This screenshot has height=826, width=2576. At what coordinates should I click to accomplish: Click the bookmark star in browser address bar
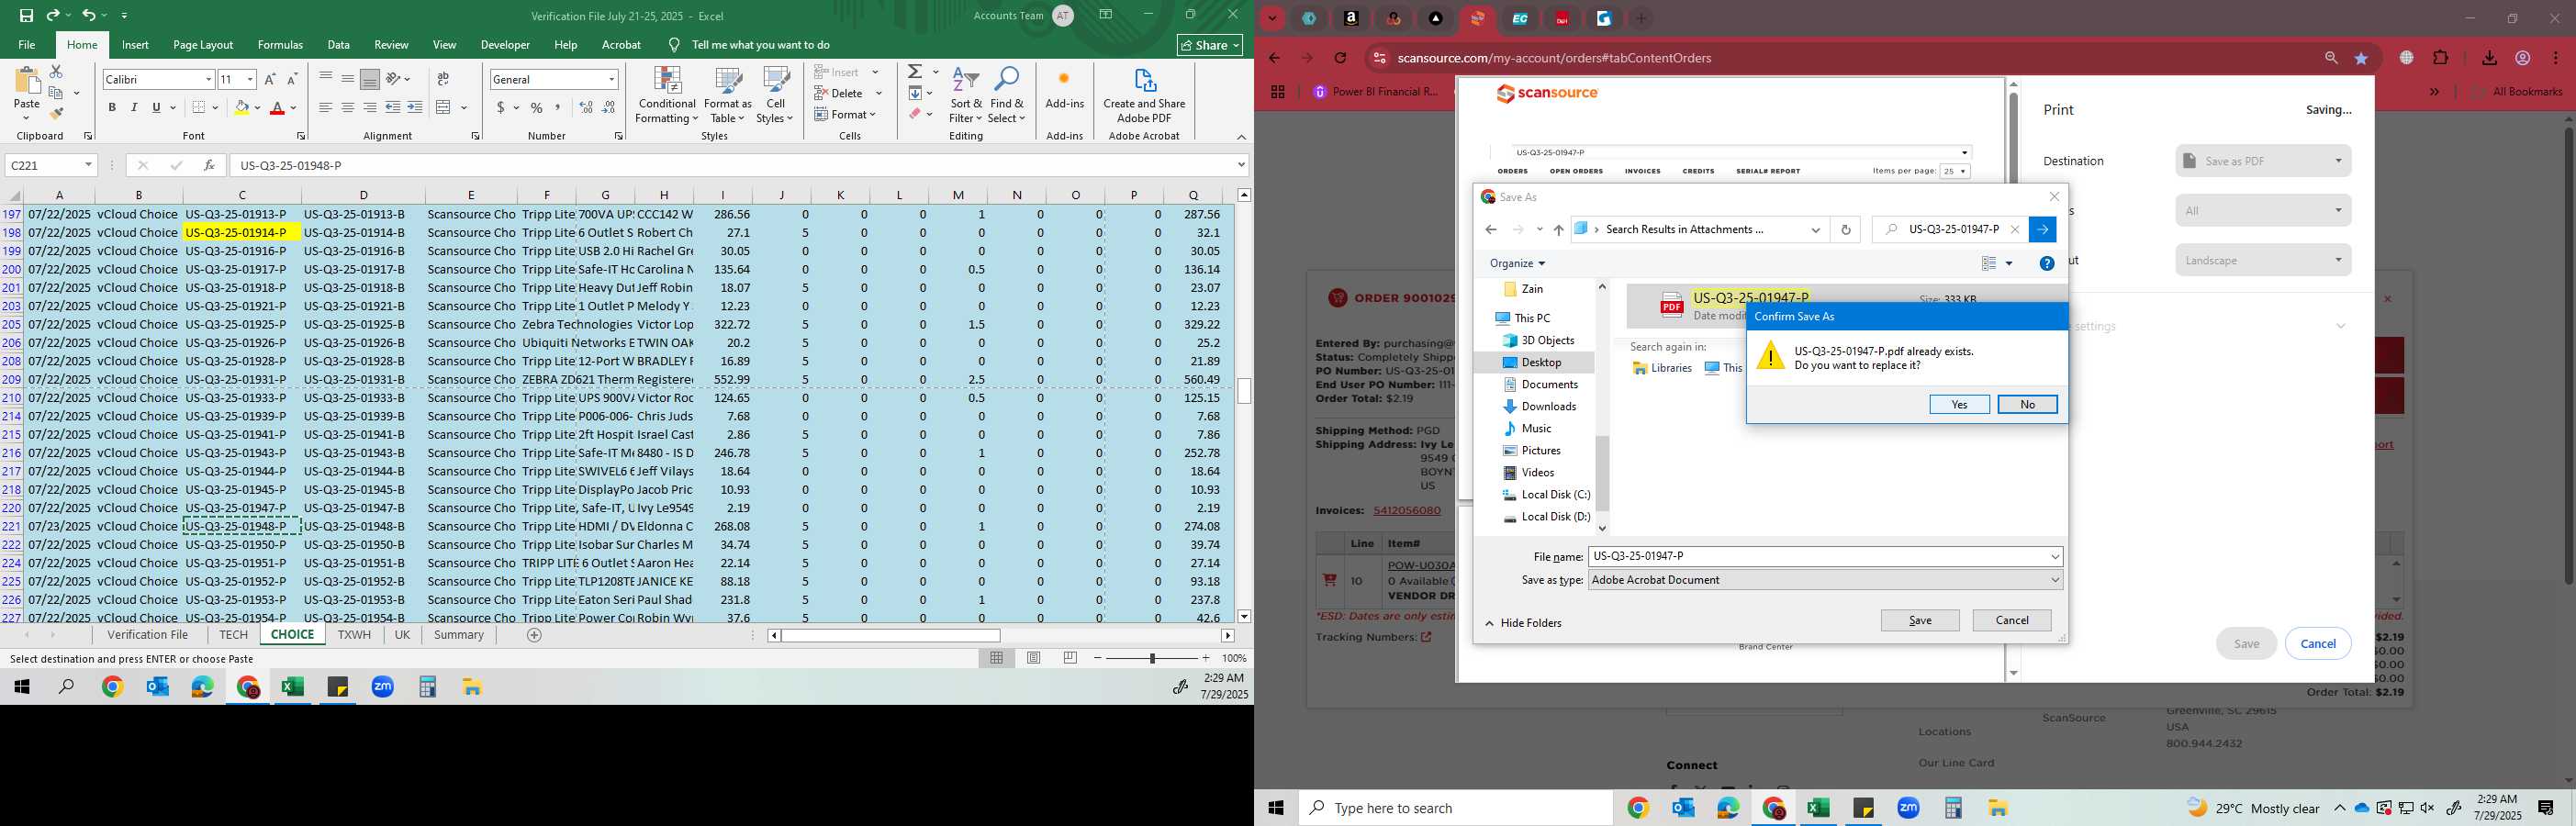[x=2362, y=58]
